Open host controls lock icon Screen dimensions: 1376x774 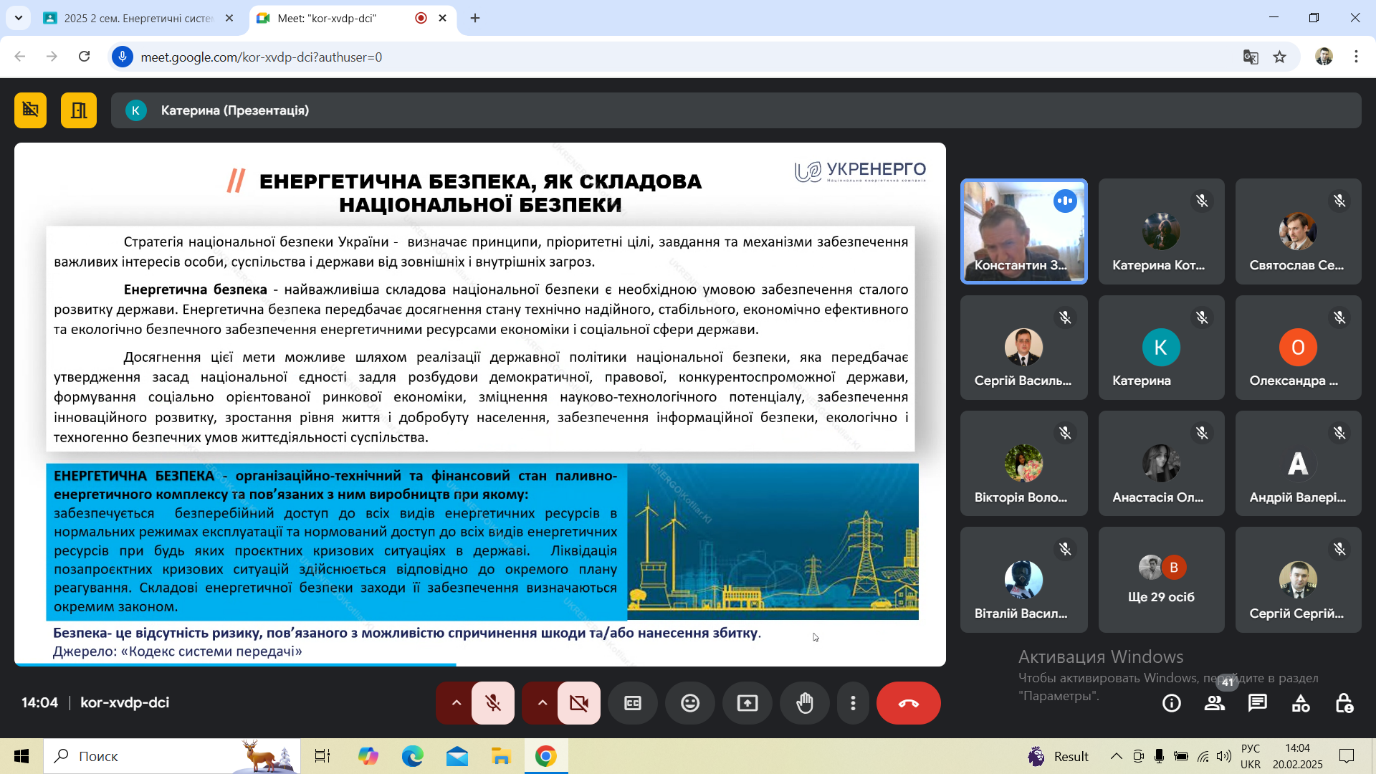(1345, 703)
